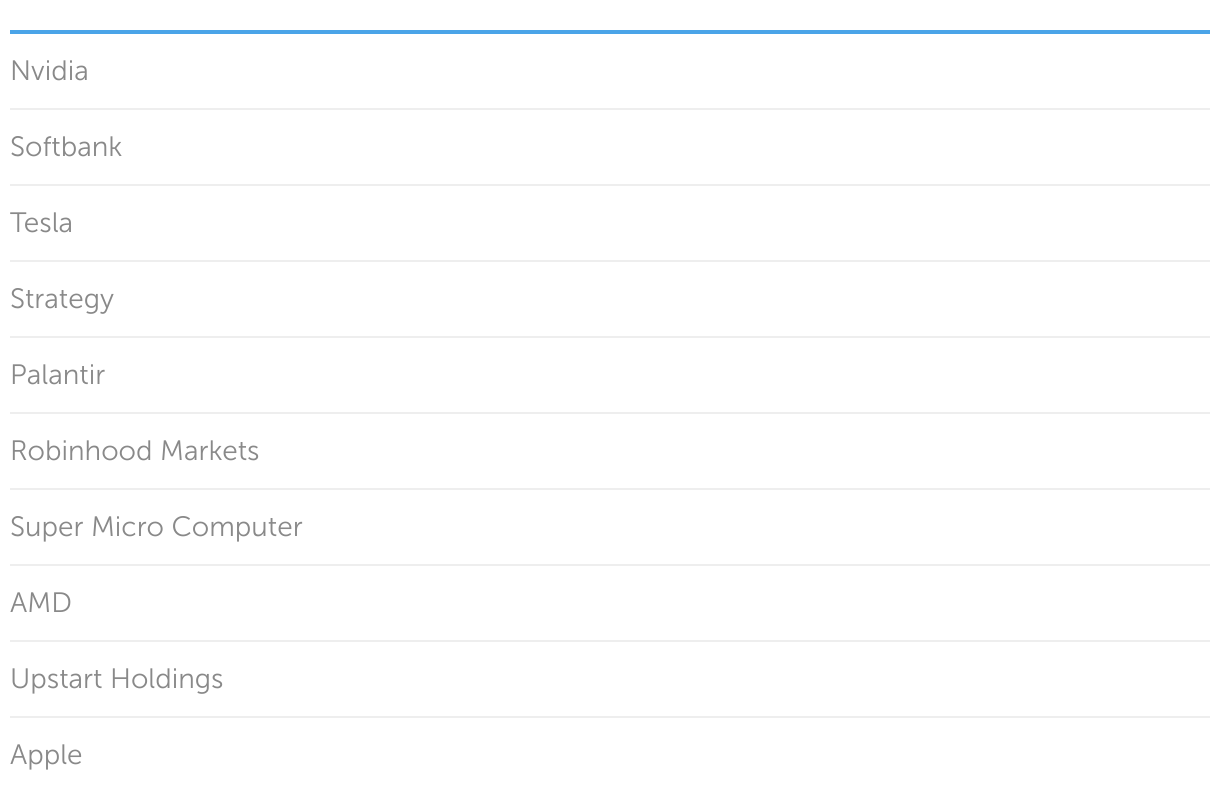Choose the Apple table row
Viewport: 1220px width, 802px height.
click(610, 755)
